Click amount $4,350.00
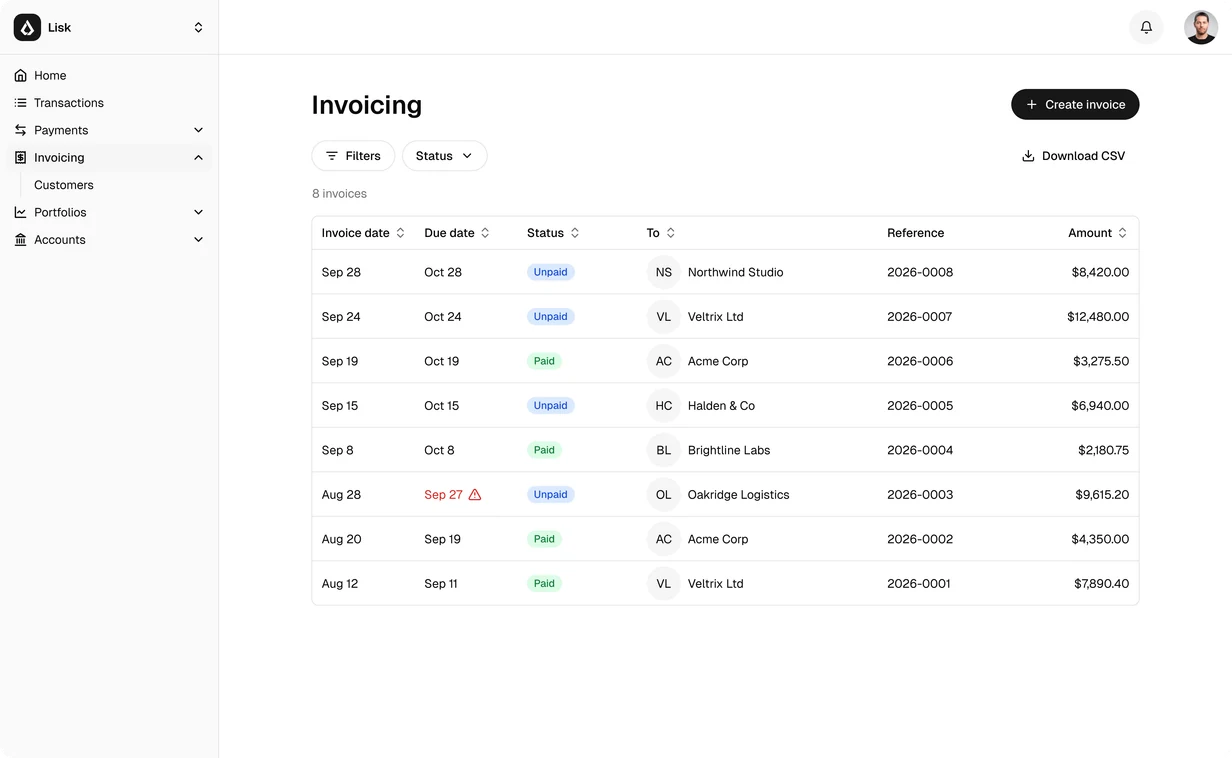The image size is (1232, 758). point(1100,539)
